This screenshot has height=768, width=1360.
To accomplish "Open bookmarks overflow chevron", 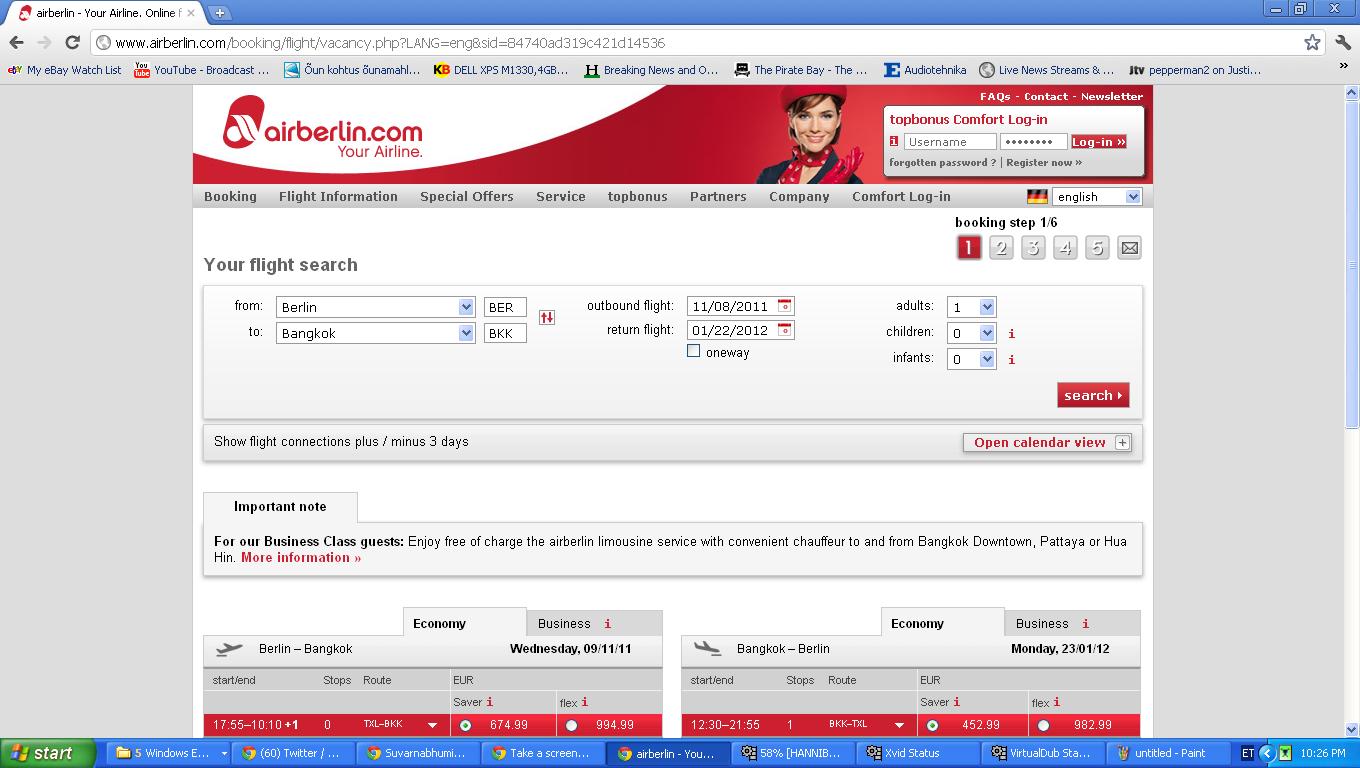I will 1343,67.
